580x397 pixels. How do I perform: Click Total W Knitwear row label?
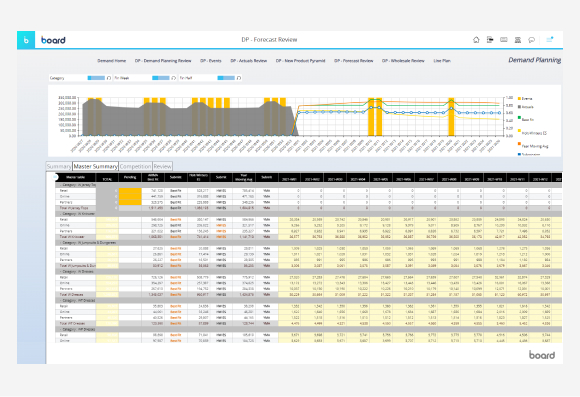pos(72,237)
